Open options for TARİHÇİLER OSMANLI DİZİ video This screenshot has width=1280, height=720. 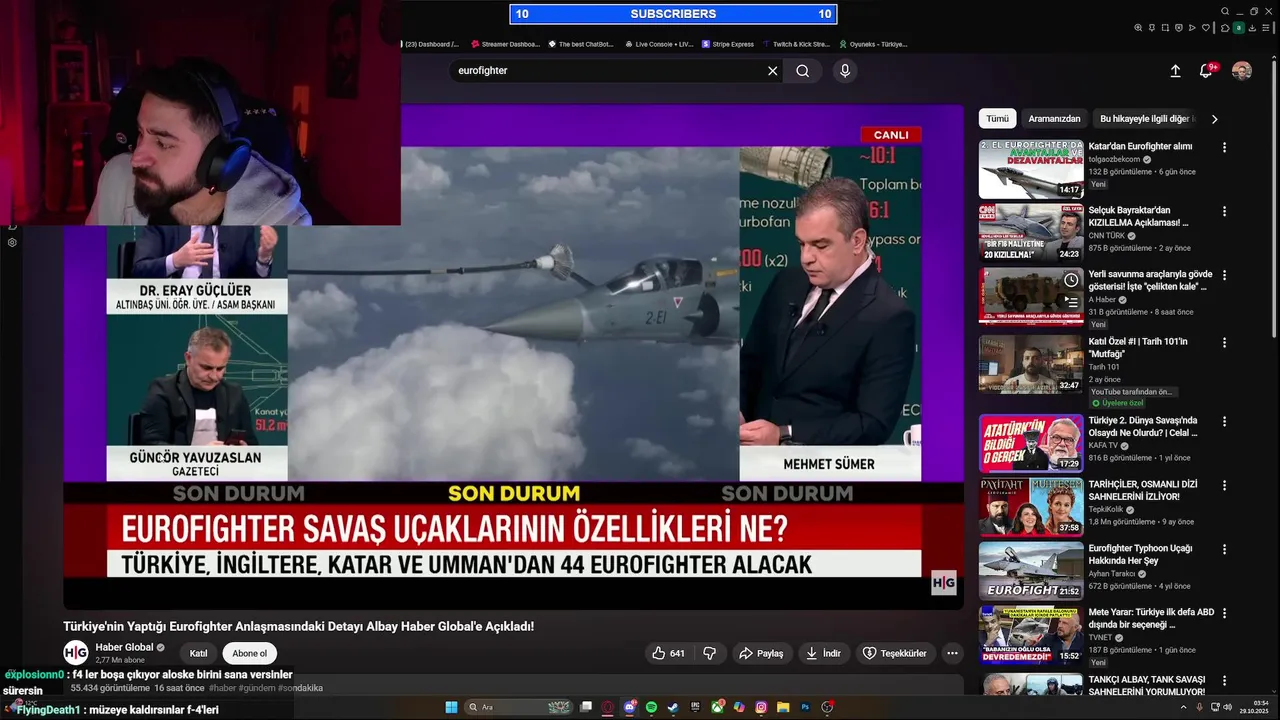pos(1224,485)
